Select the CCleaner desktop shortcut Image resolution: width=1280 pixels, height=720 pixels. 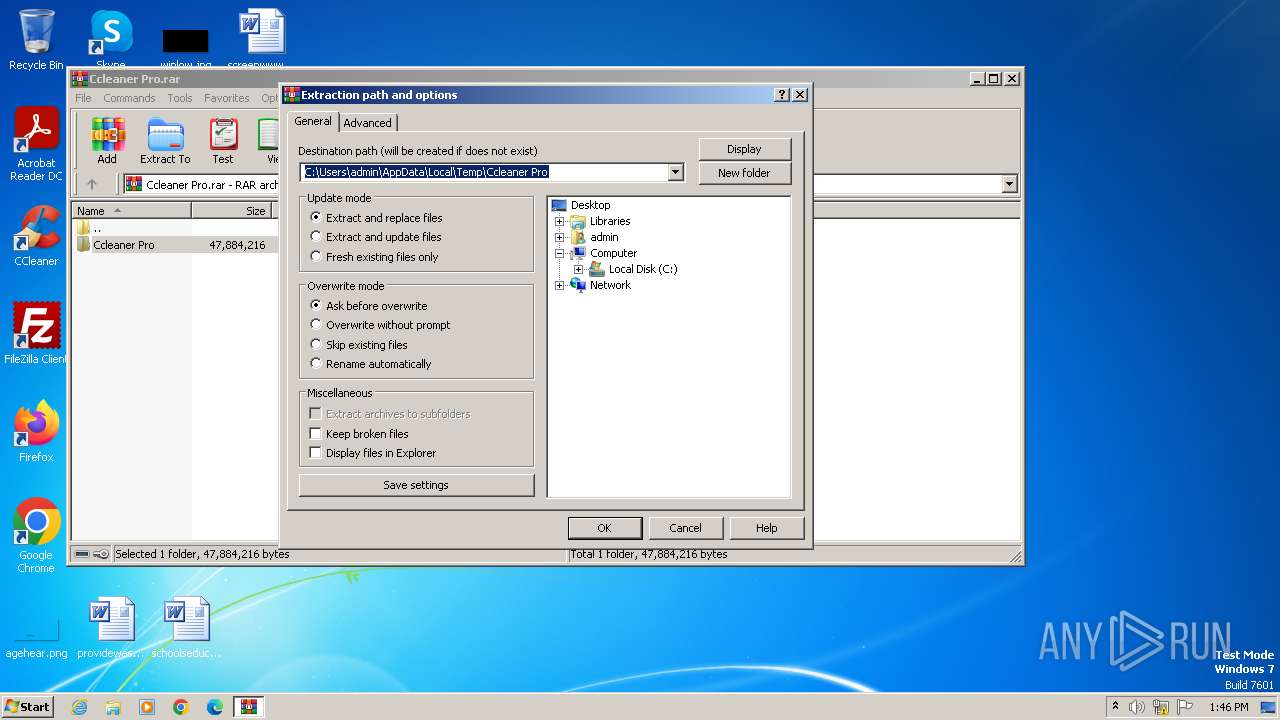tap(36, 236)
